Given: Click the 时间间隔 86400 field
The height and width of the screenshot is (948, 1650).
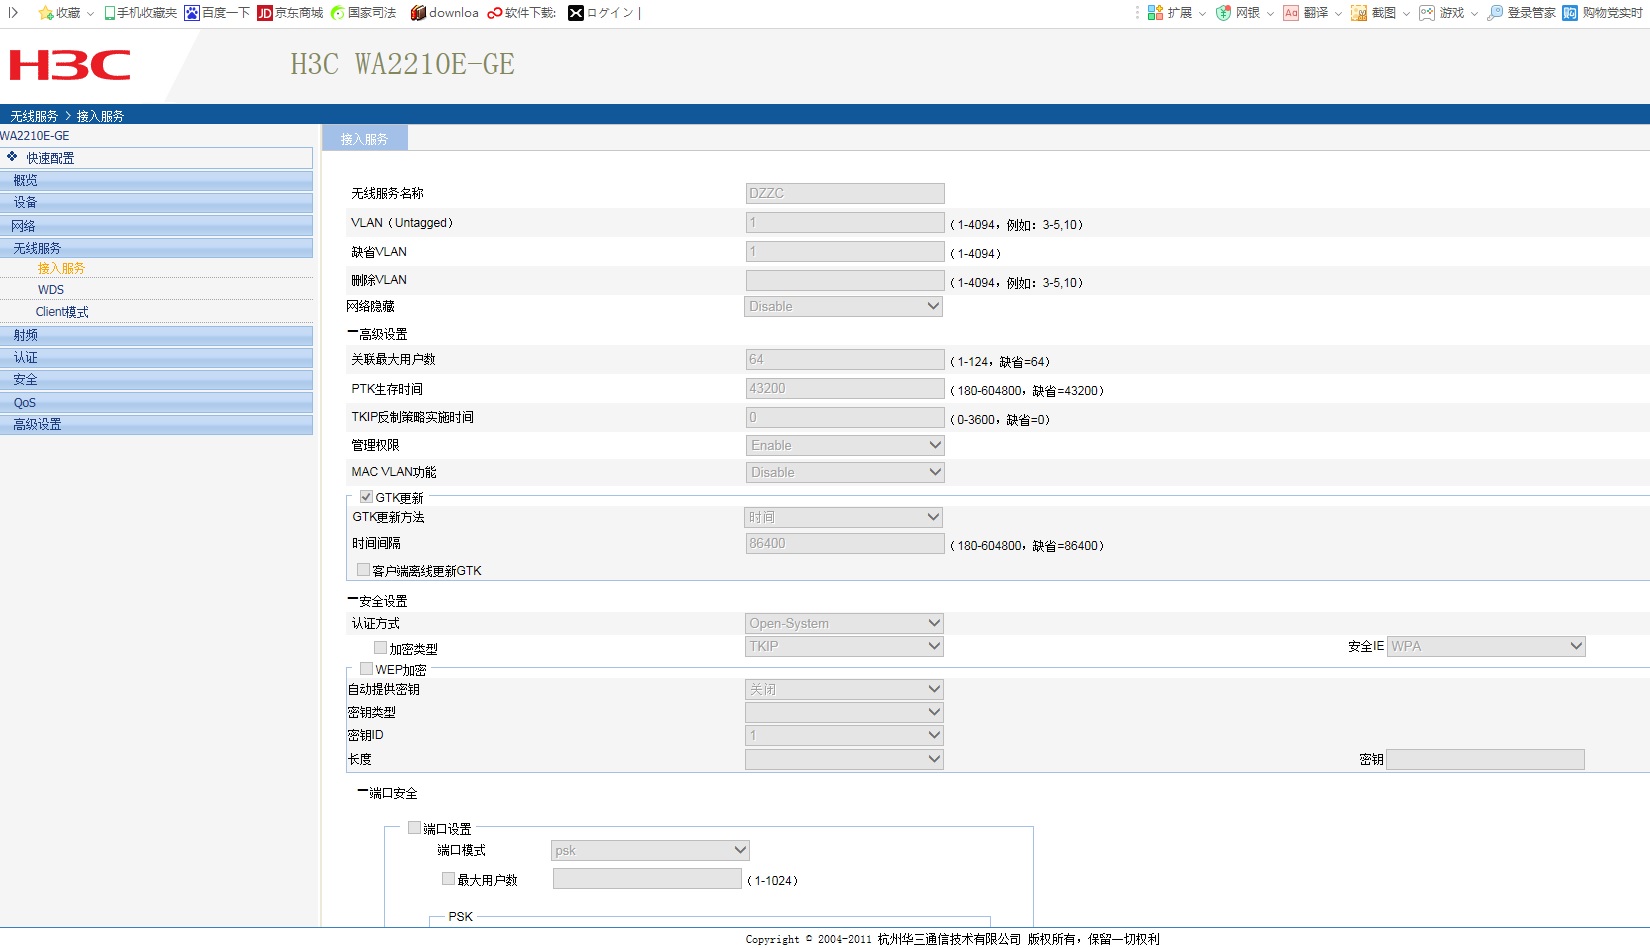Looking at the screenshot, I should click(845, 543).
